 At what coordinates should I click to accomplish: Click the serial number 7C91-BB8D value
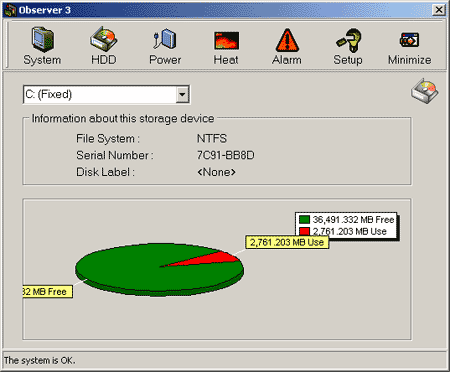point(226,155)
